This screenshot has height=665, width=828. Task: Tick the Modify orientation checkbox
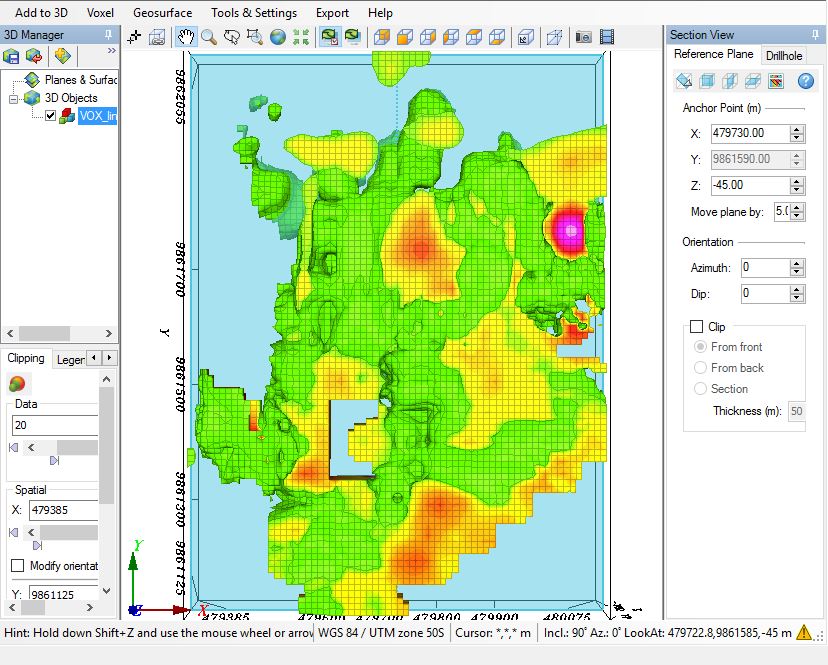pos(17,566)
